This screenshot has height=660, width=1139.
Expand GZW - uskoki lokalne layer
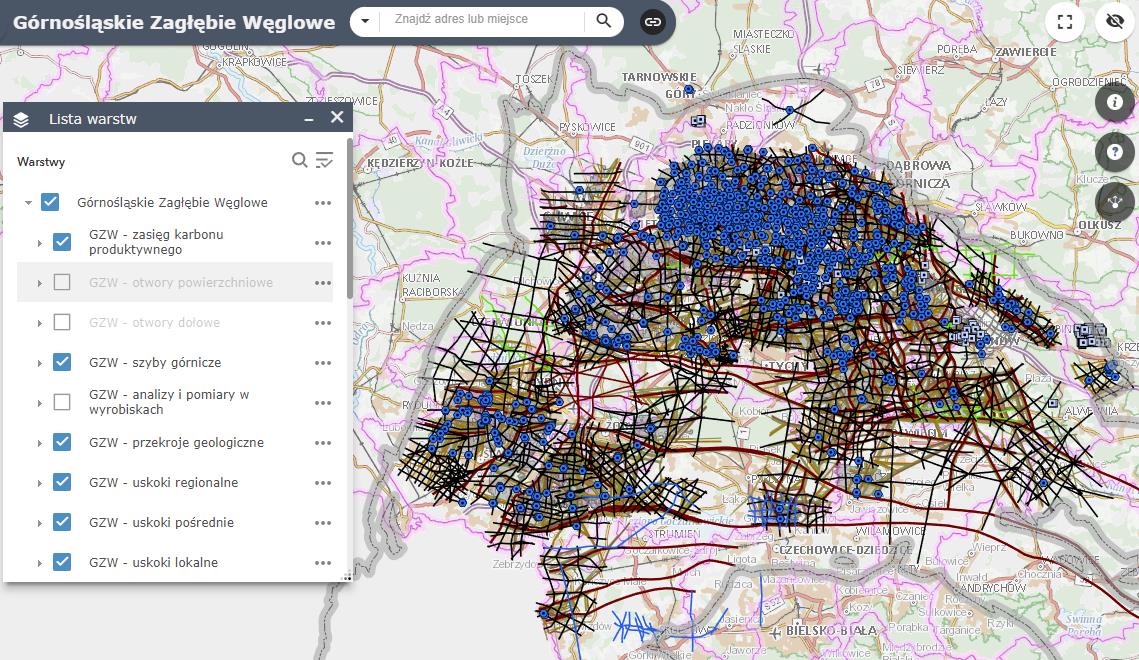click(x=39, y=563)
